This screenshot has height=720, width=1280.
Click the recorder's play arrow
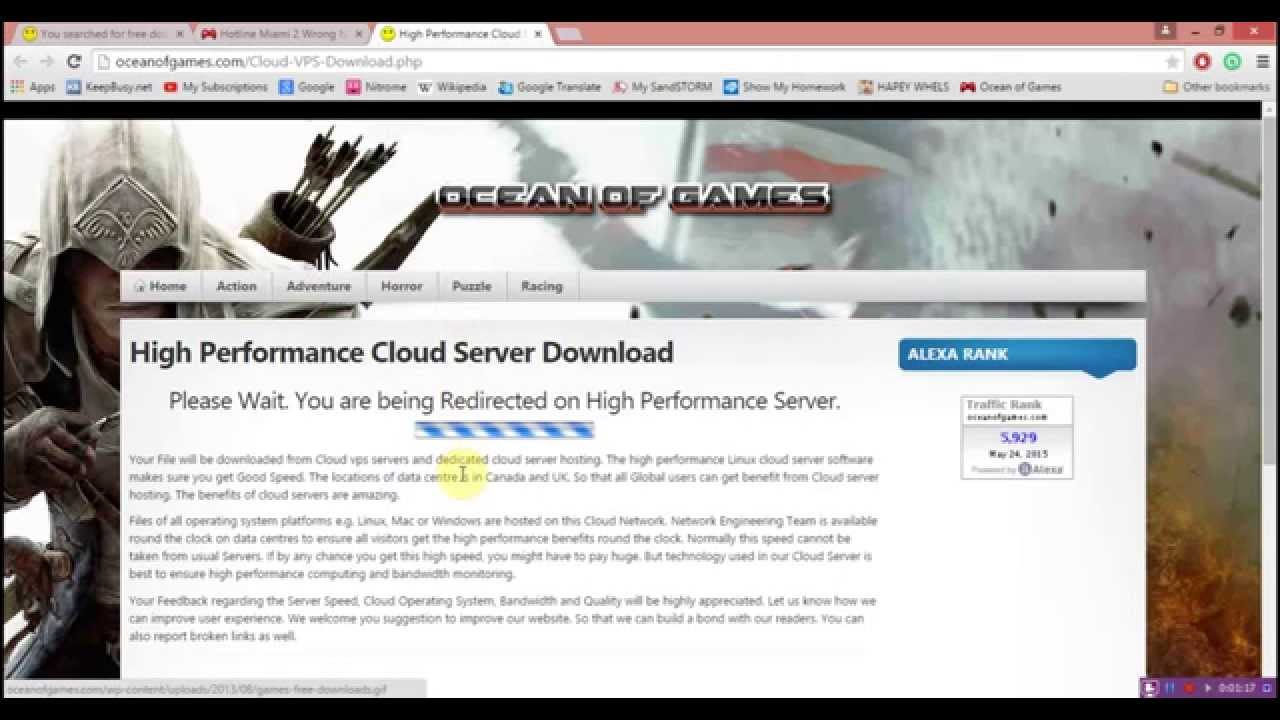1208,688
